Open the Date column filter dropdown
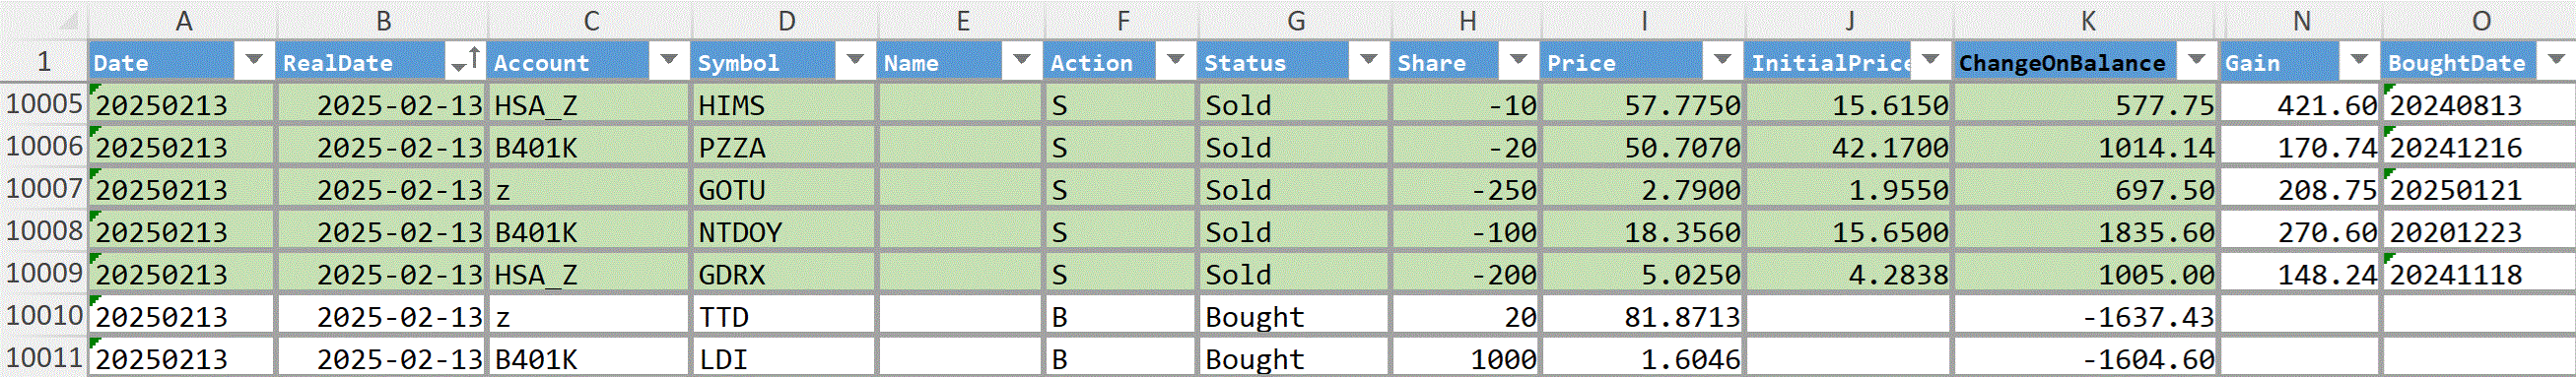The width and height of the screenshot is (2576, 377). point(254,61)
